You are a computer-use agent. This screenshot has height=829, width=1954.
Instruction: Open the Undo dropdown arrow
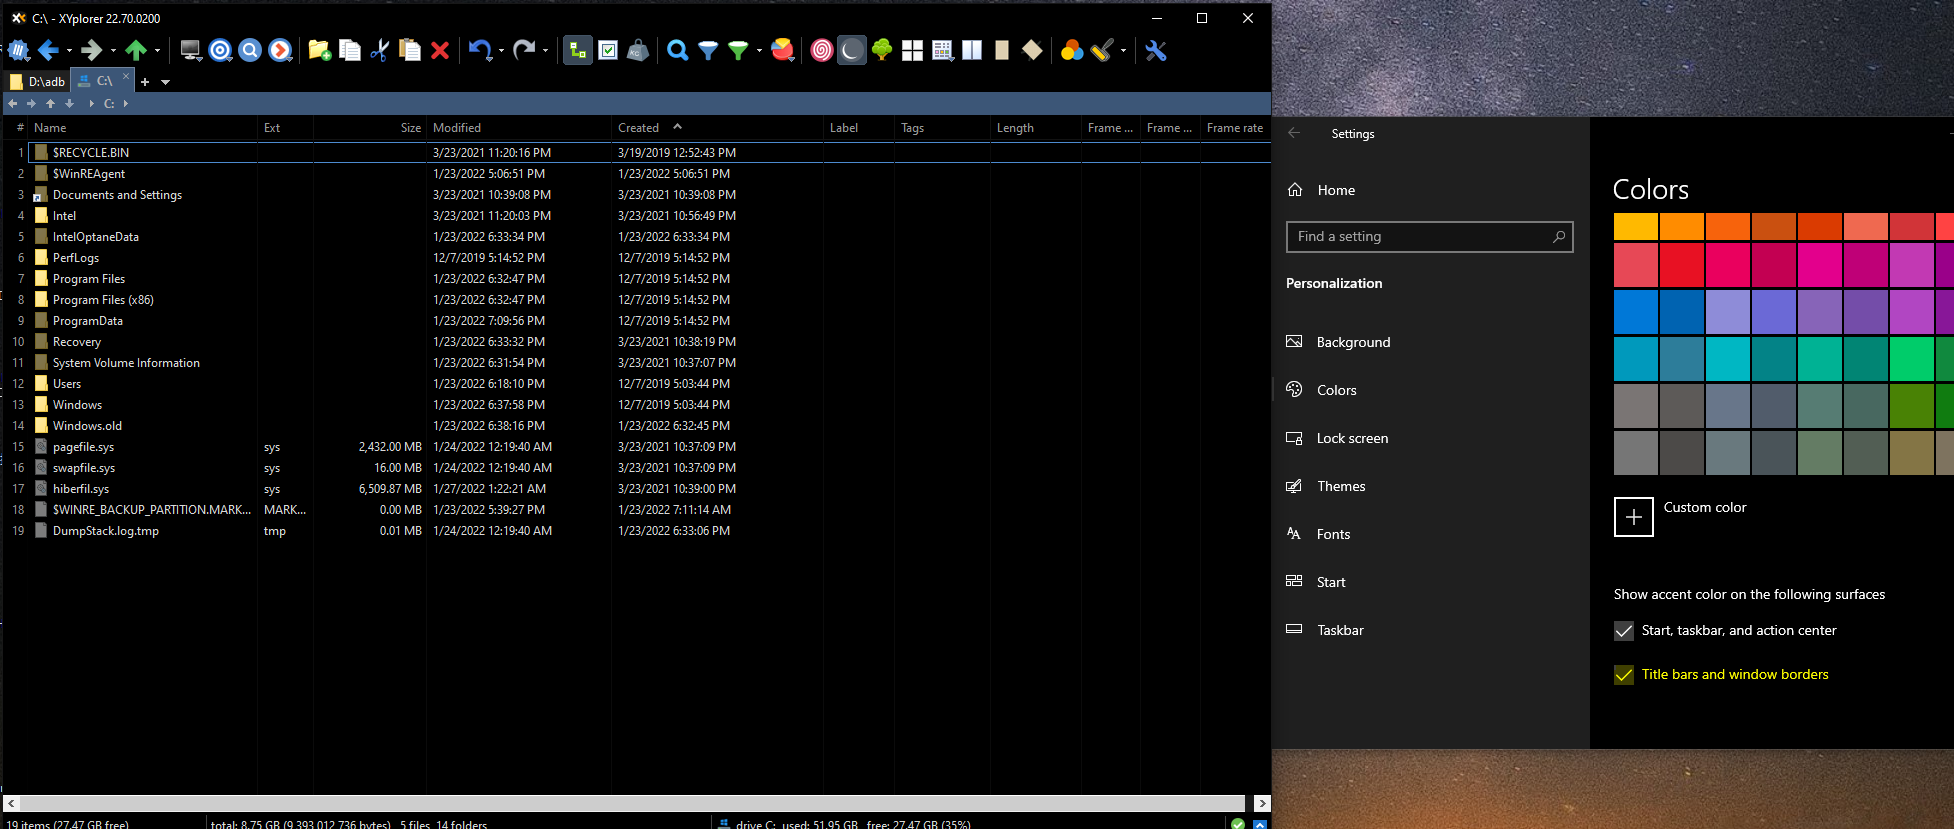[501, 51]
